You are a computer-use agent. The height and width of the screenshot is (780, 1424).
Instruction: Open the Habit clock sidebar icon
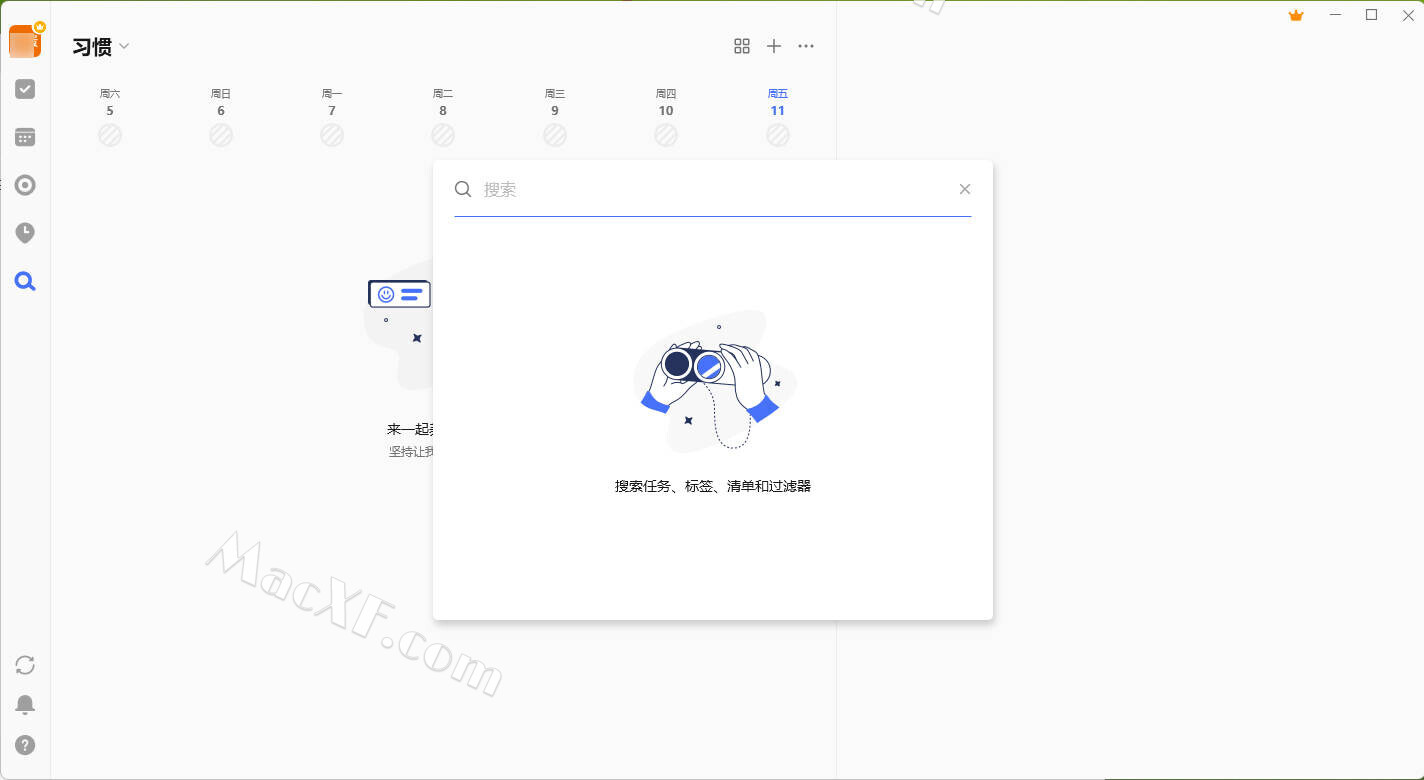click(x=25, y=233)
